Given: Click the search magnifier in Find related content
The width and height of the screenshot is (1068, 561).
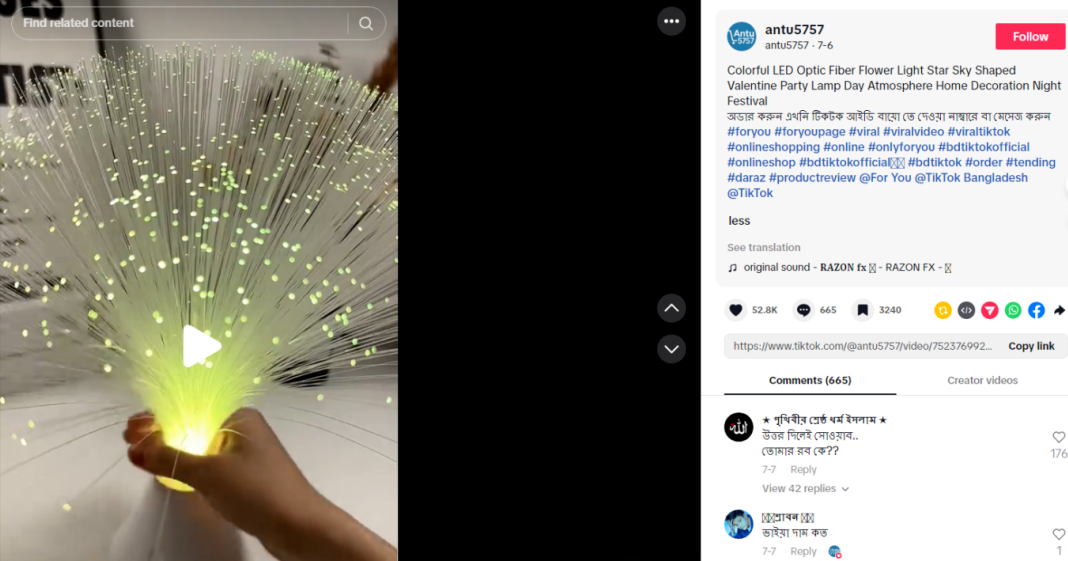Looking at the screenshot, I should pyautogui.click(x=366, y=23).
